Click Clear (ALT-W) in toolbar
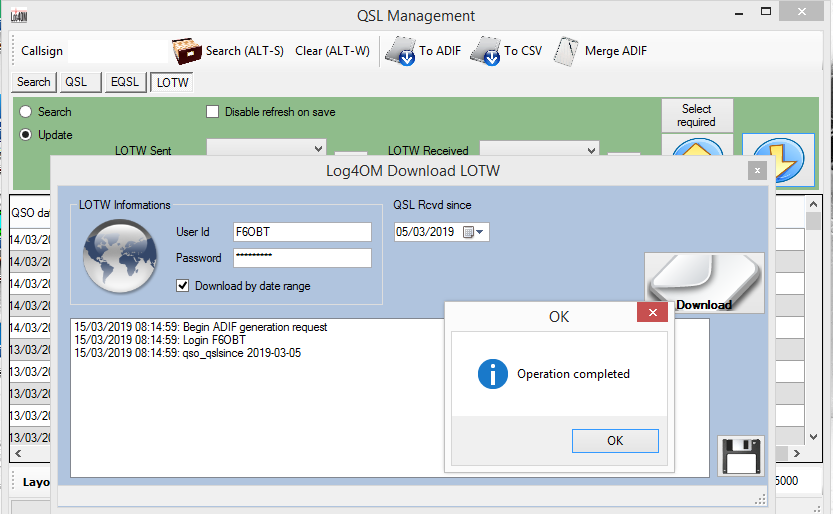 coord(333,51)
